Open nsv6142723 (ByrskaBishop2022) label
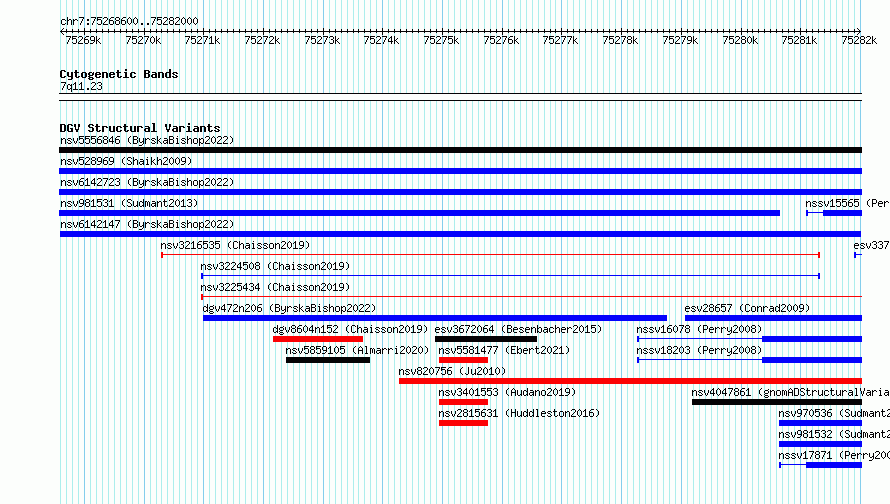The image size is (890, 504). pyautogui.click(x=147, y=182)
